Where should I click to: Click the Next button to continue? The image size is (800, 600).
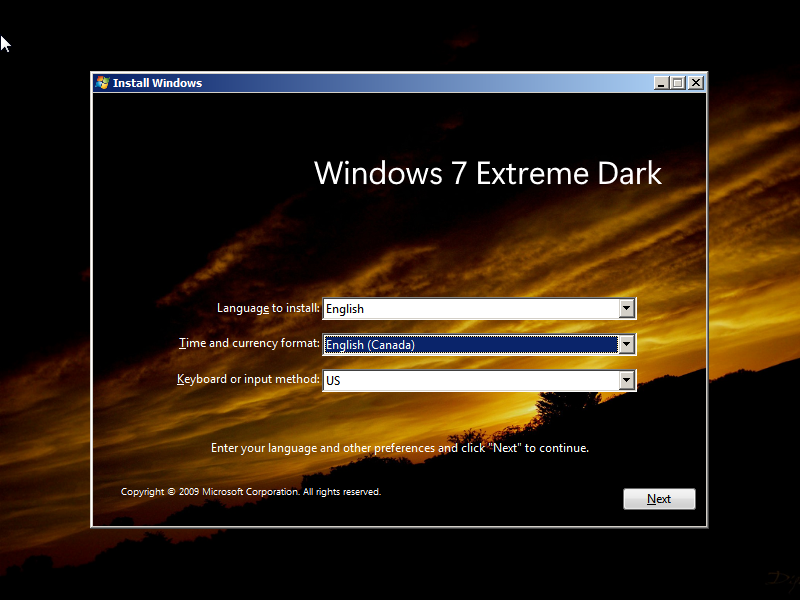point(659,498)
